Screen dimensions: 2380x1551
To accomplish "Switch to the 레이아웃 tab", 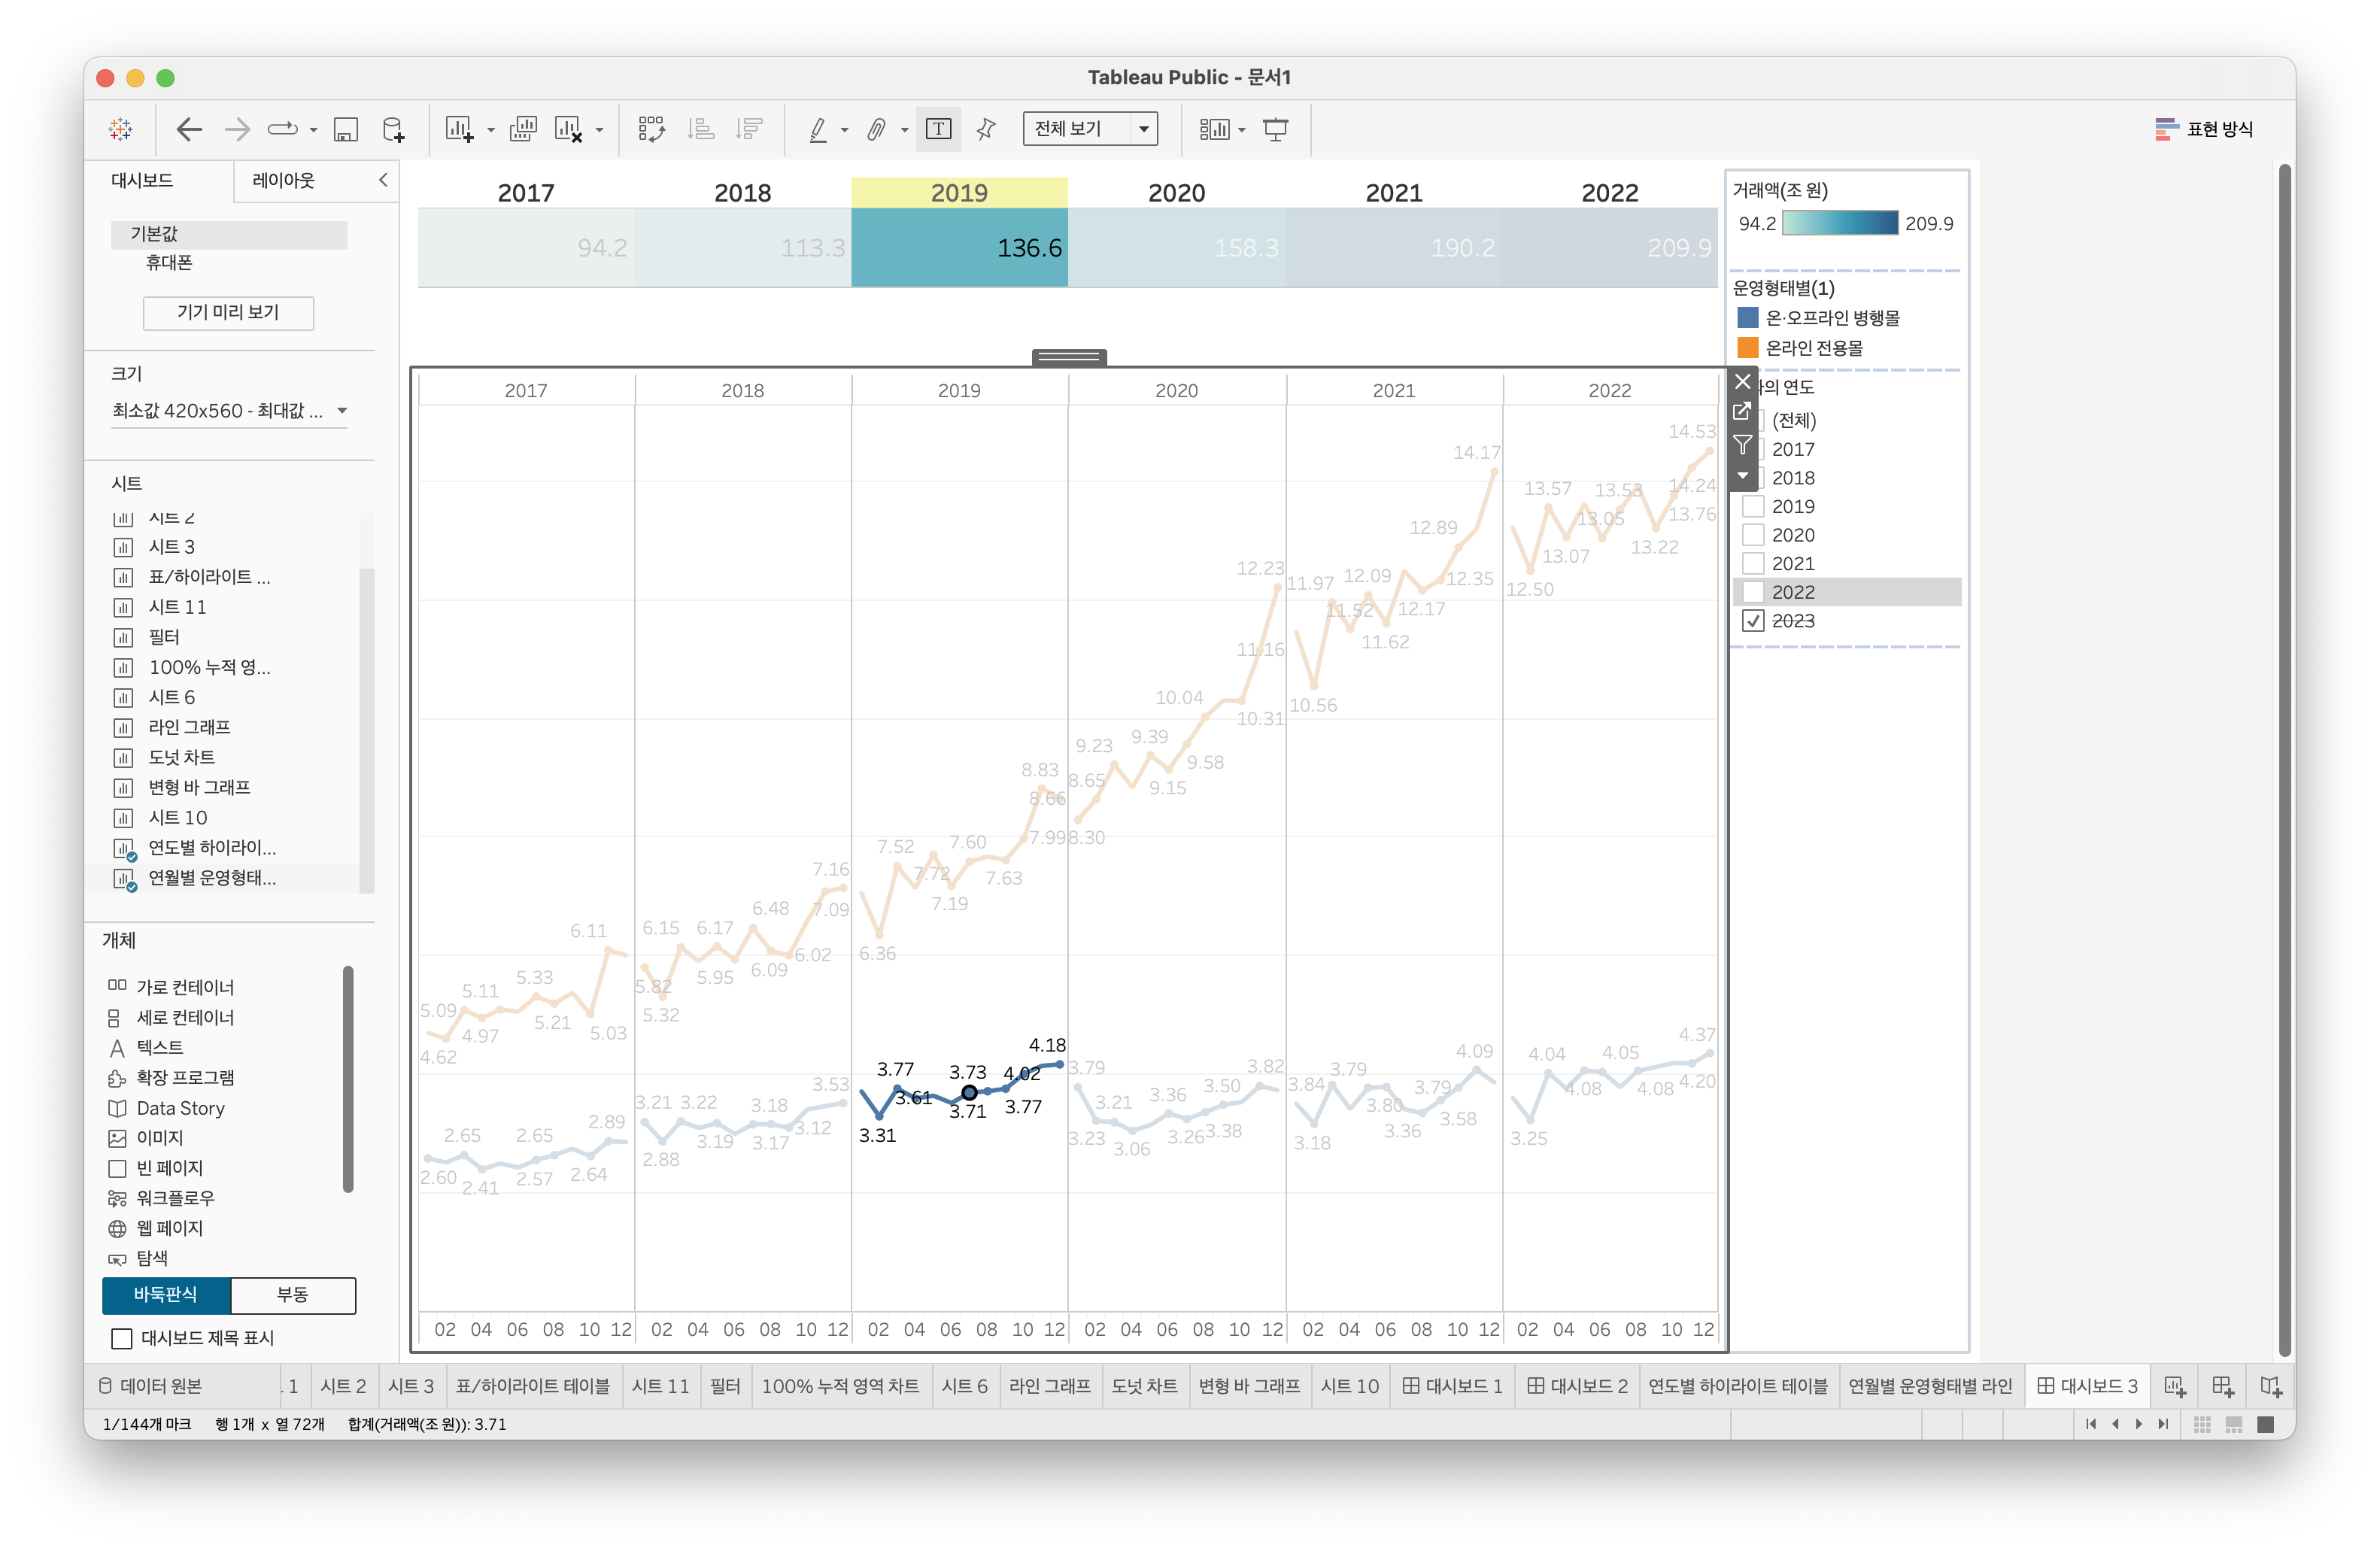I will (x=283, y=180).
